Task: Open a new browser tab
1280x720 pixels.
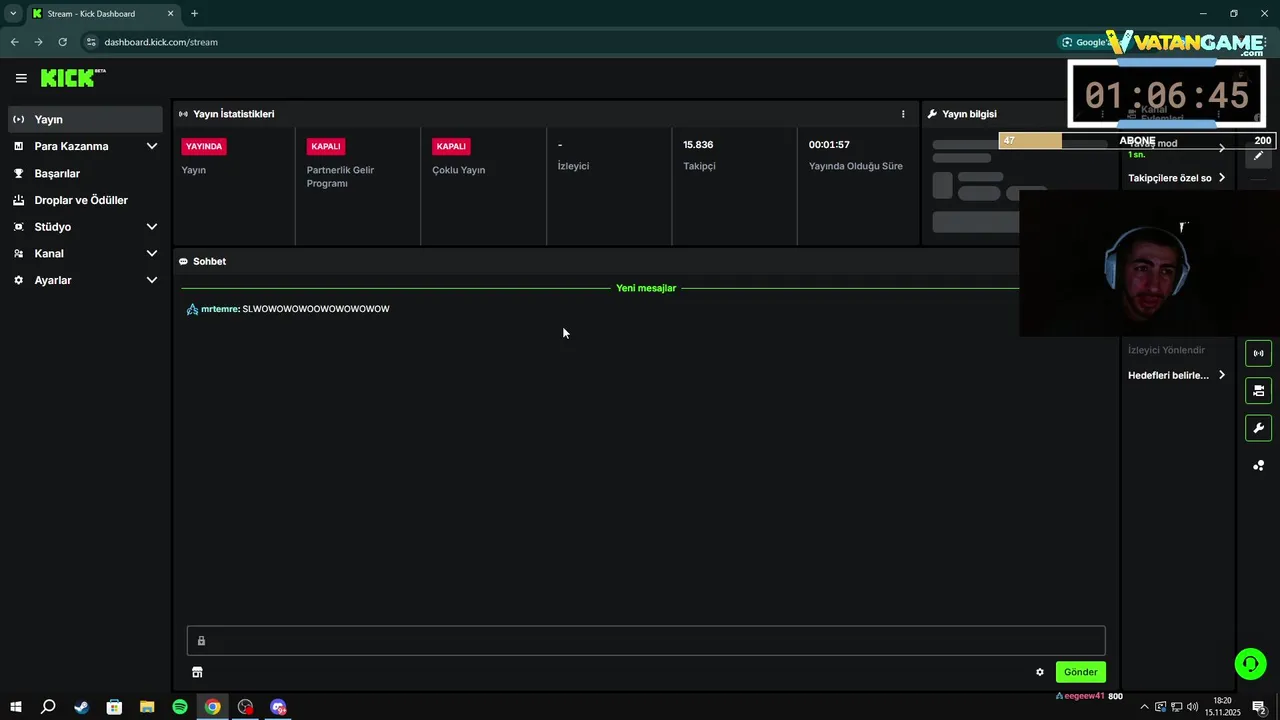Action: click(194, 14)
